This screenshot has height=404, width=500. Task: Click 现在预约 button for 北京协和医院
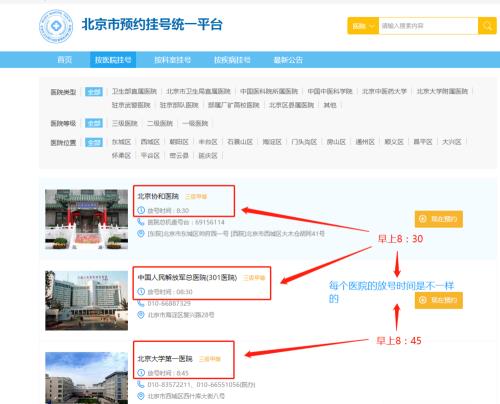439,219
